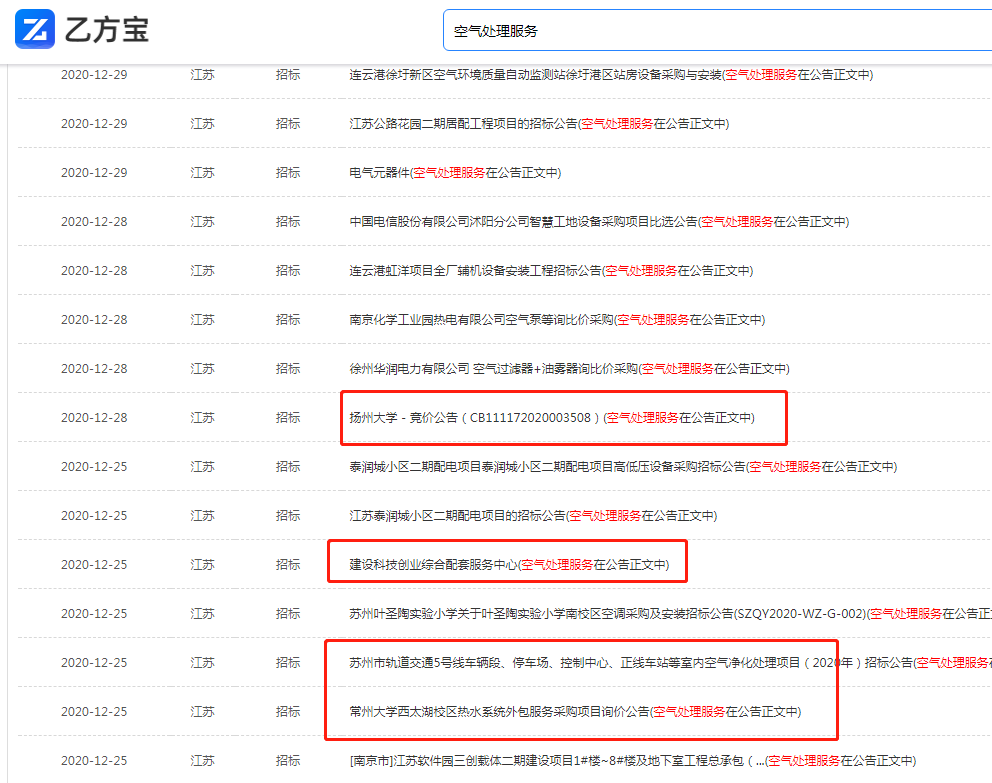
Task: Click 江苏 region in the 苏州市轨道交通 row
Action: (202, 663)
